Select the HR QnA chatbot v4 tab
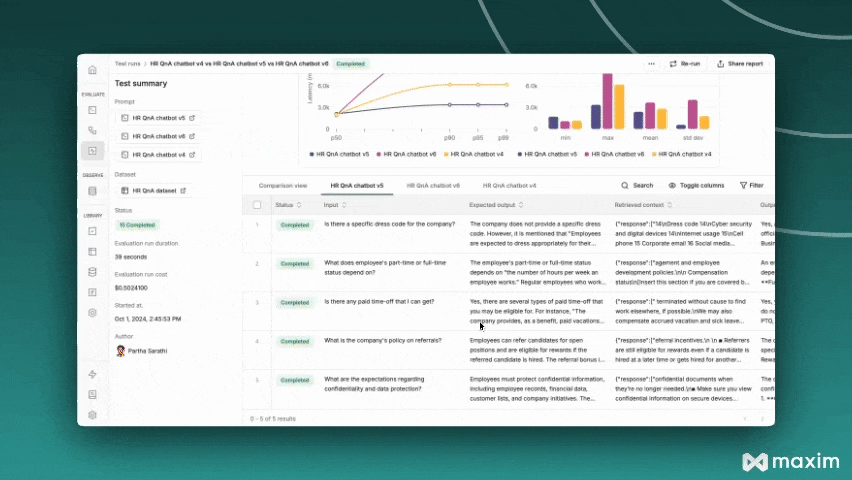This screenshot has width=852, height=480. pos(509,185)
